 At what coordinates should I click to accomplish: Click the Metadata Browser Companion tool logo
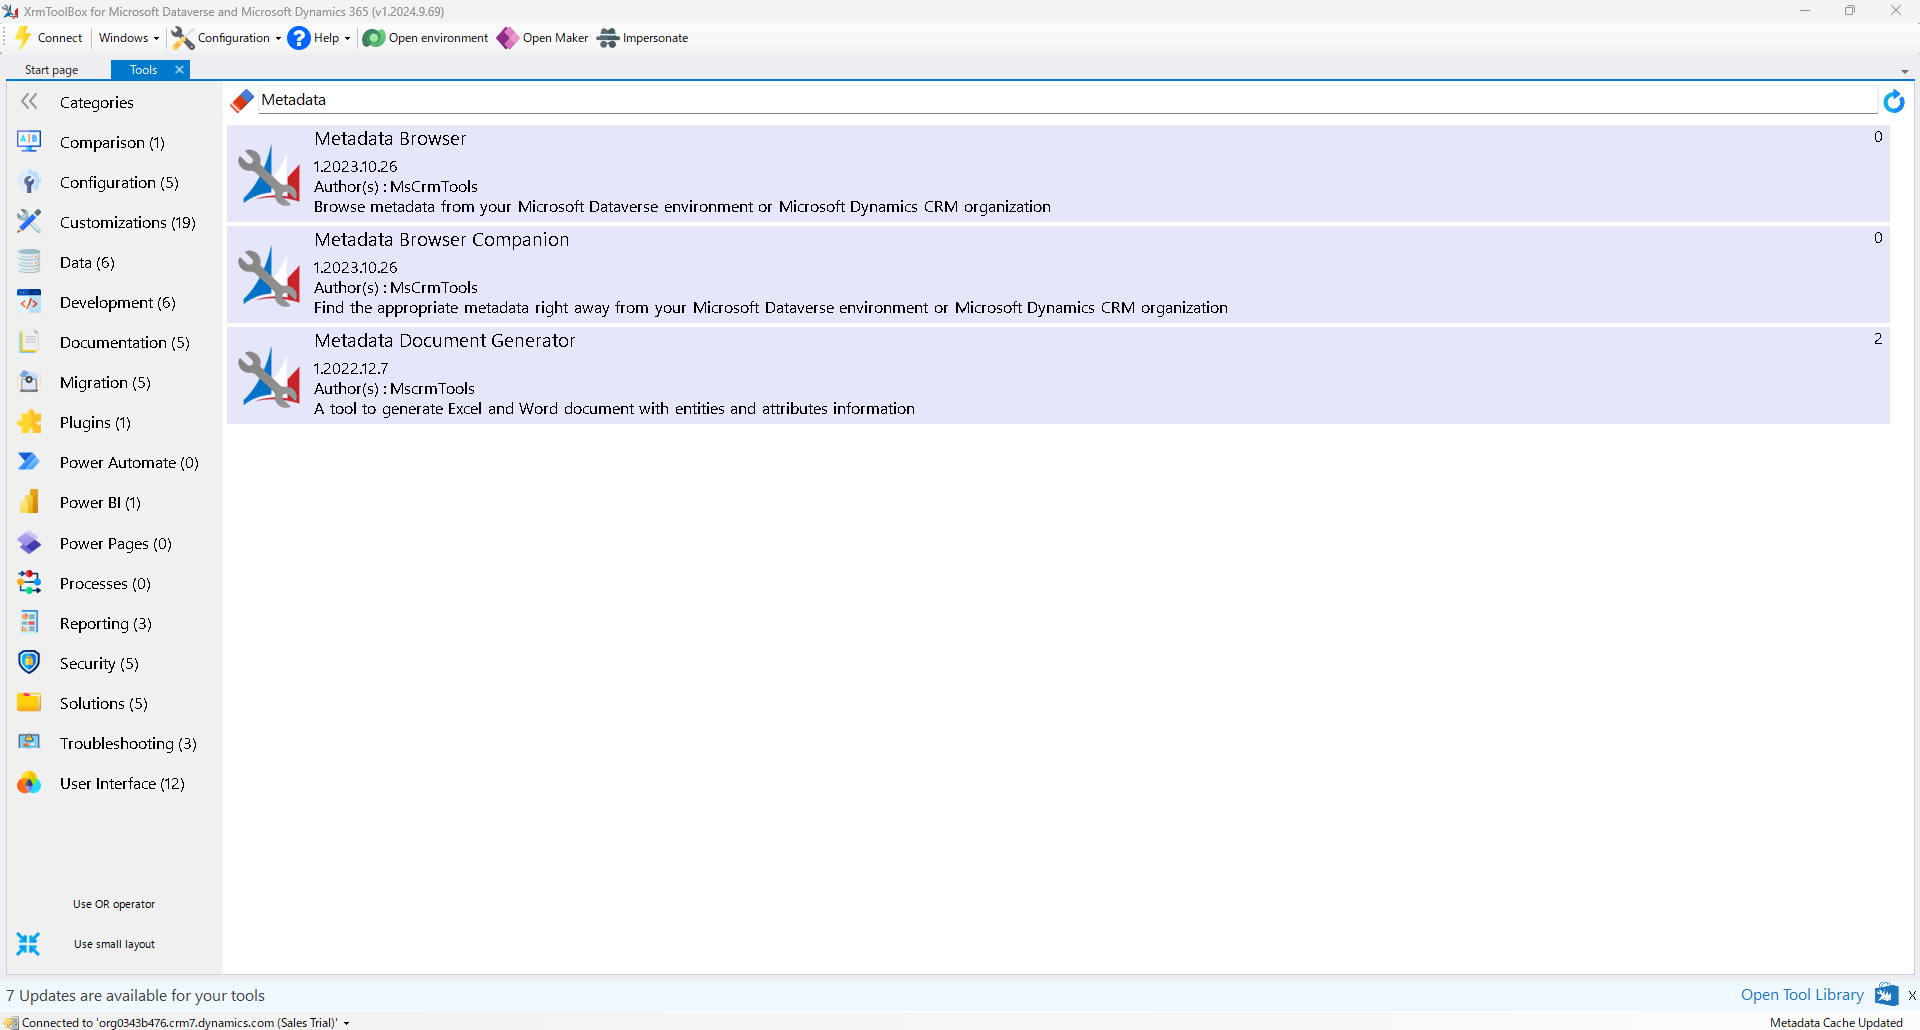[269, 277]
